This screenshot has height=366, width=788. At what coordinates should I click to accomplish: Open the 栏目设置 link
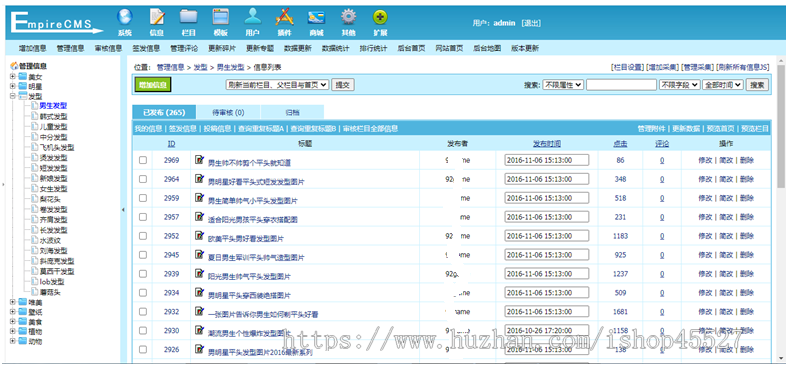tap(627, 67)
